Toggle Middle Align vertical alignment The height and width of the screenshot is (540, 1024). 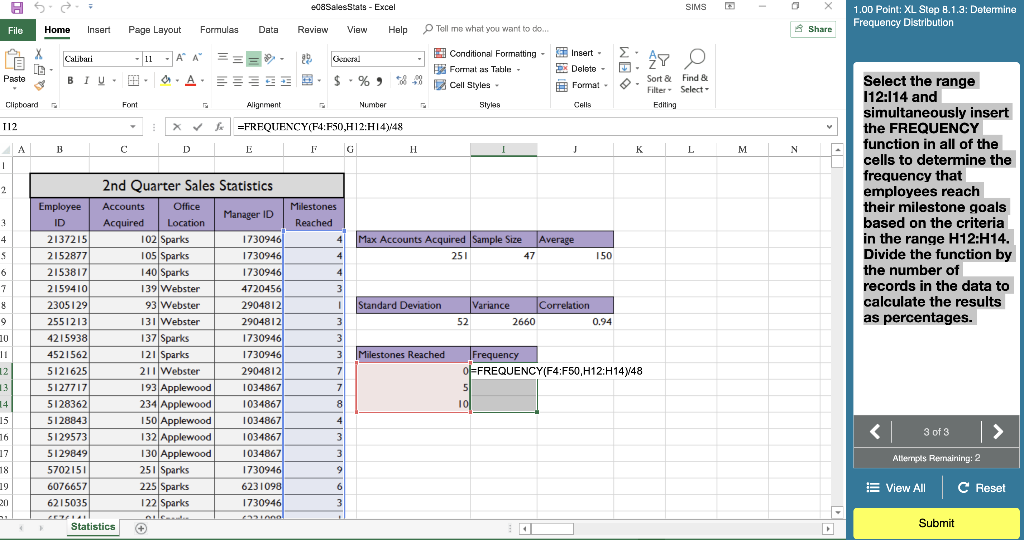(x=238, y=59)
